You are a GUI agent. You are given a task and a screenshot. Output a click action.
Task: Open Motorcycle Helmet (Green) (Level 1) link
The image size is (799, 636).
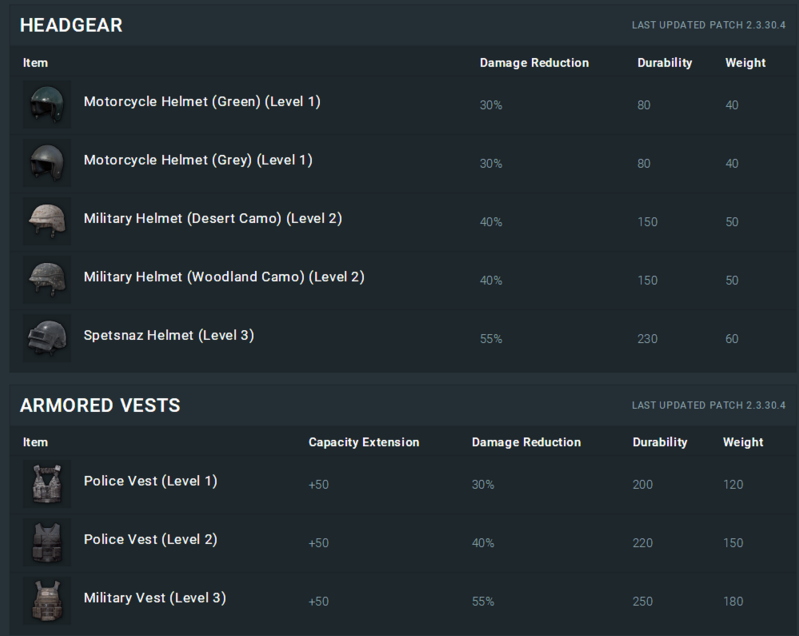click(202, 102)
